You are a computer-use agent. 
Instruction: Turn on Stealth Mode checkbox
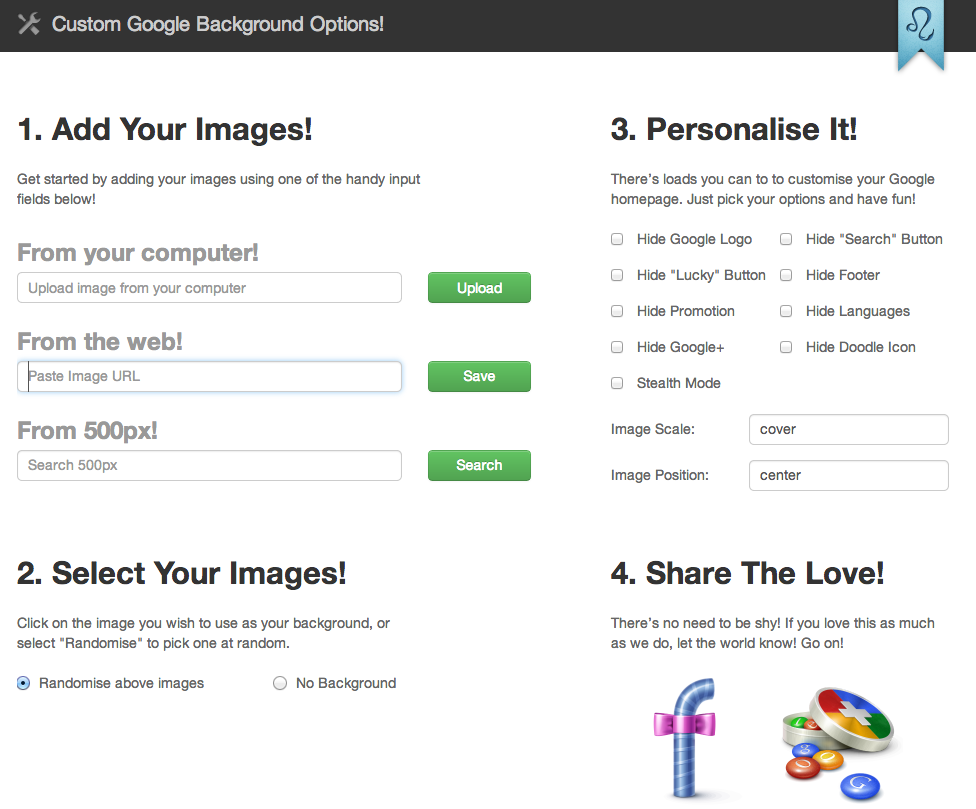[617, 383]
